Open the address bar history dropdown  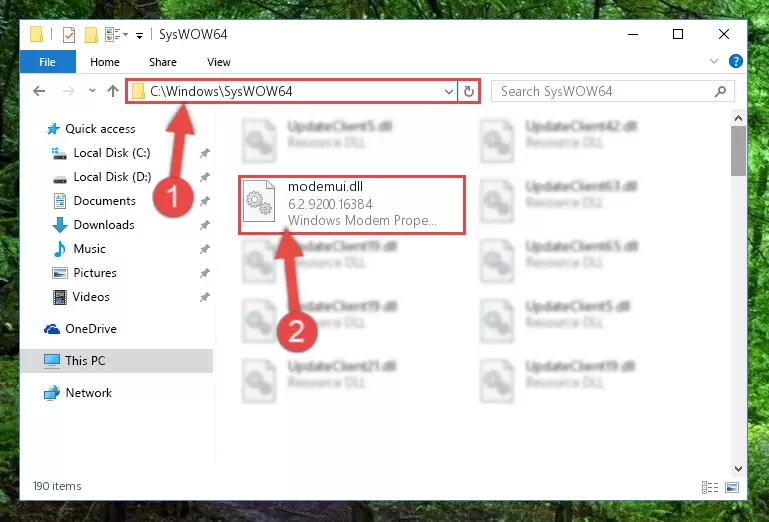[448, 91]
